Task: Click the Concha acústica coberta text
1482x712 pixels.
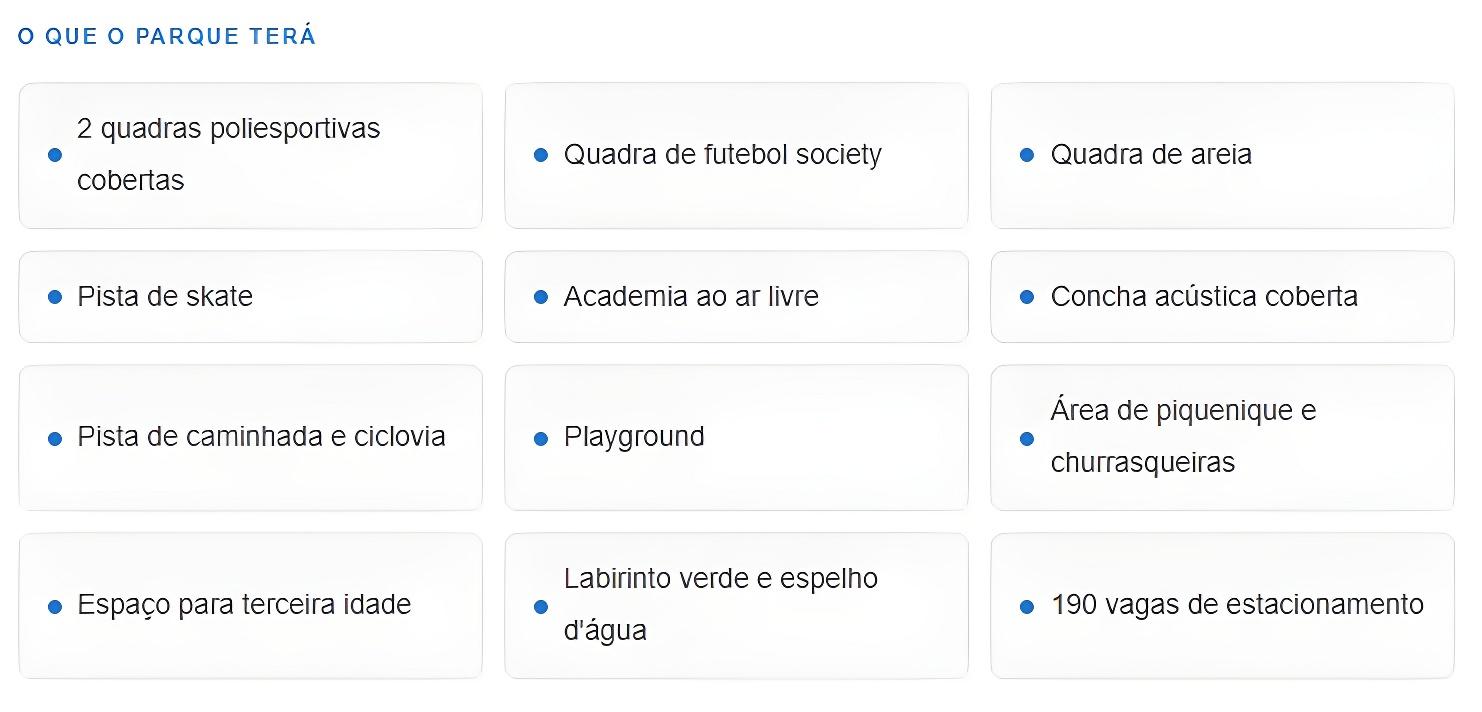Action: pyautogui.click(x=1204, y=297)
